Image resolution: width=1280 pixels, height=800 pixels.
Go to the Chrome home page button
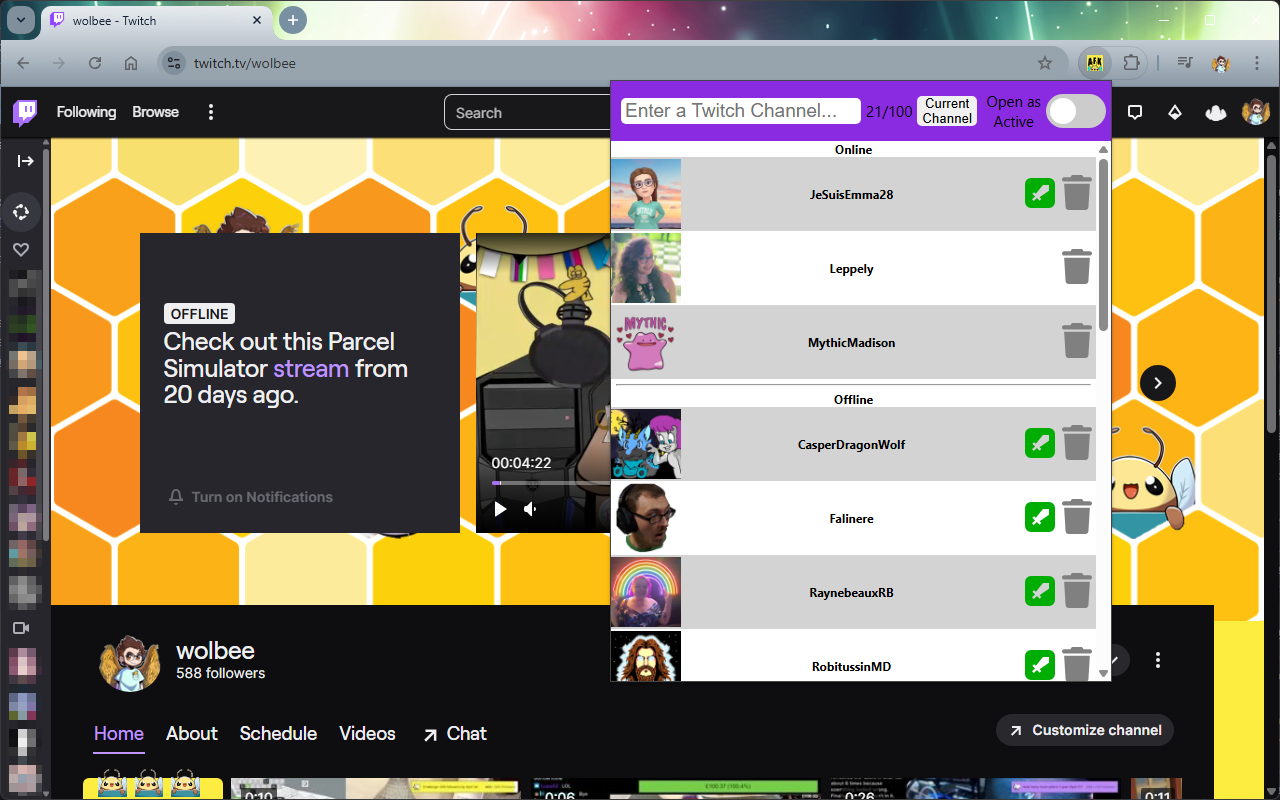131,63
